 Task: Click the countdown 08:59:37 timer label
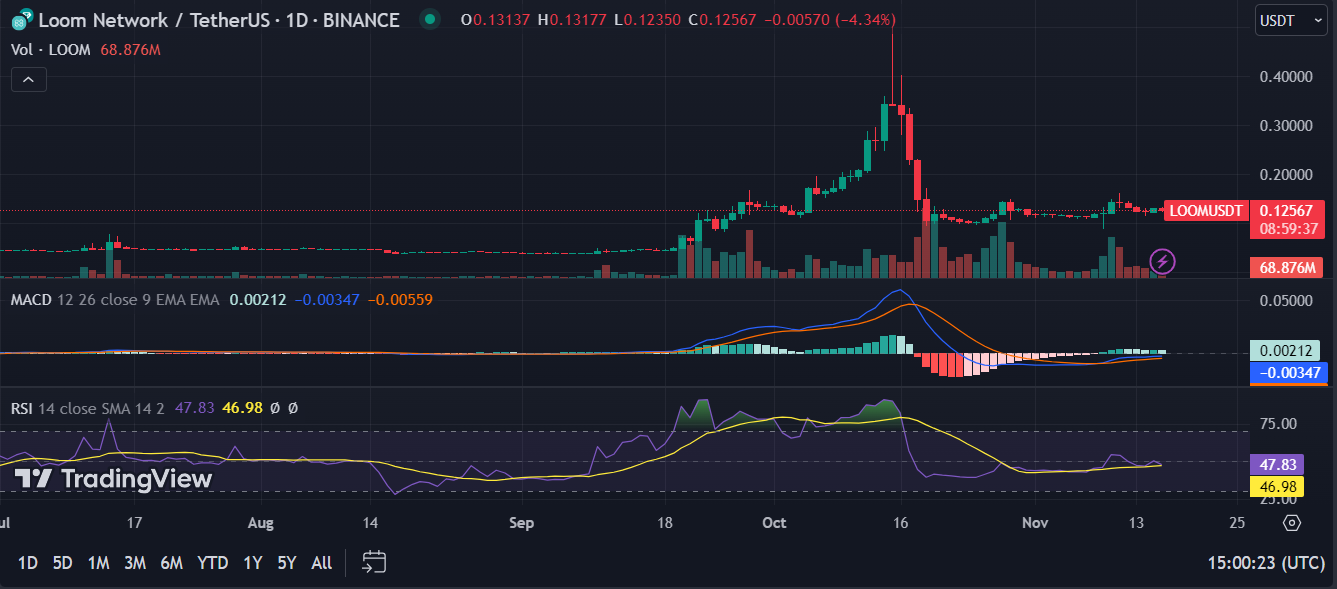click(x=1286, y=228)
